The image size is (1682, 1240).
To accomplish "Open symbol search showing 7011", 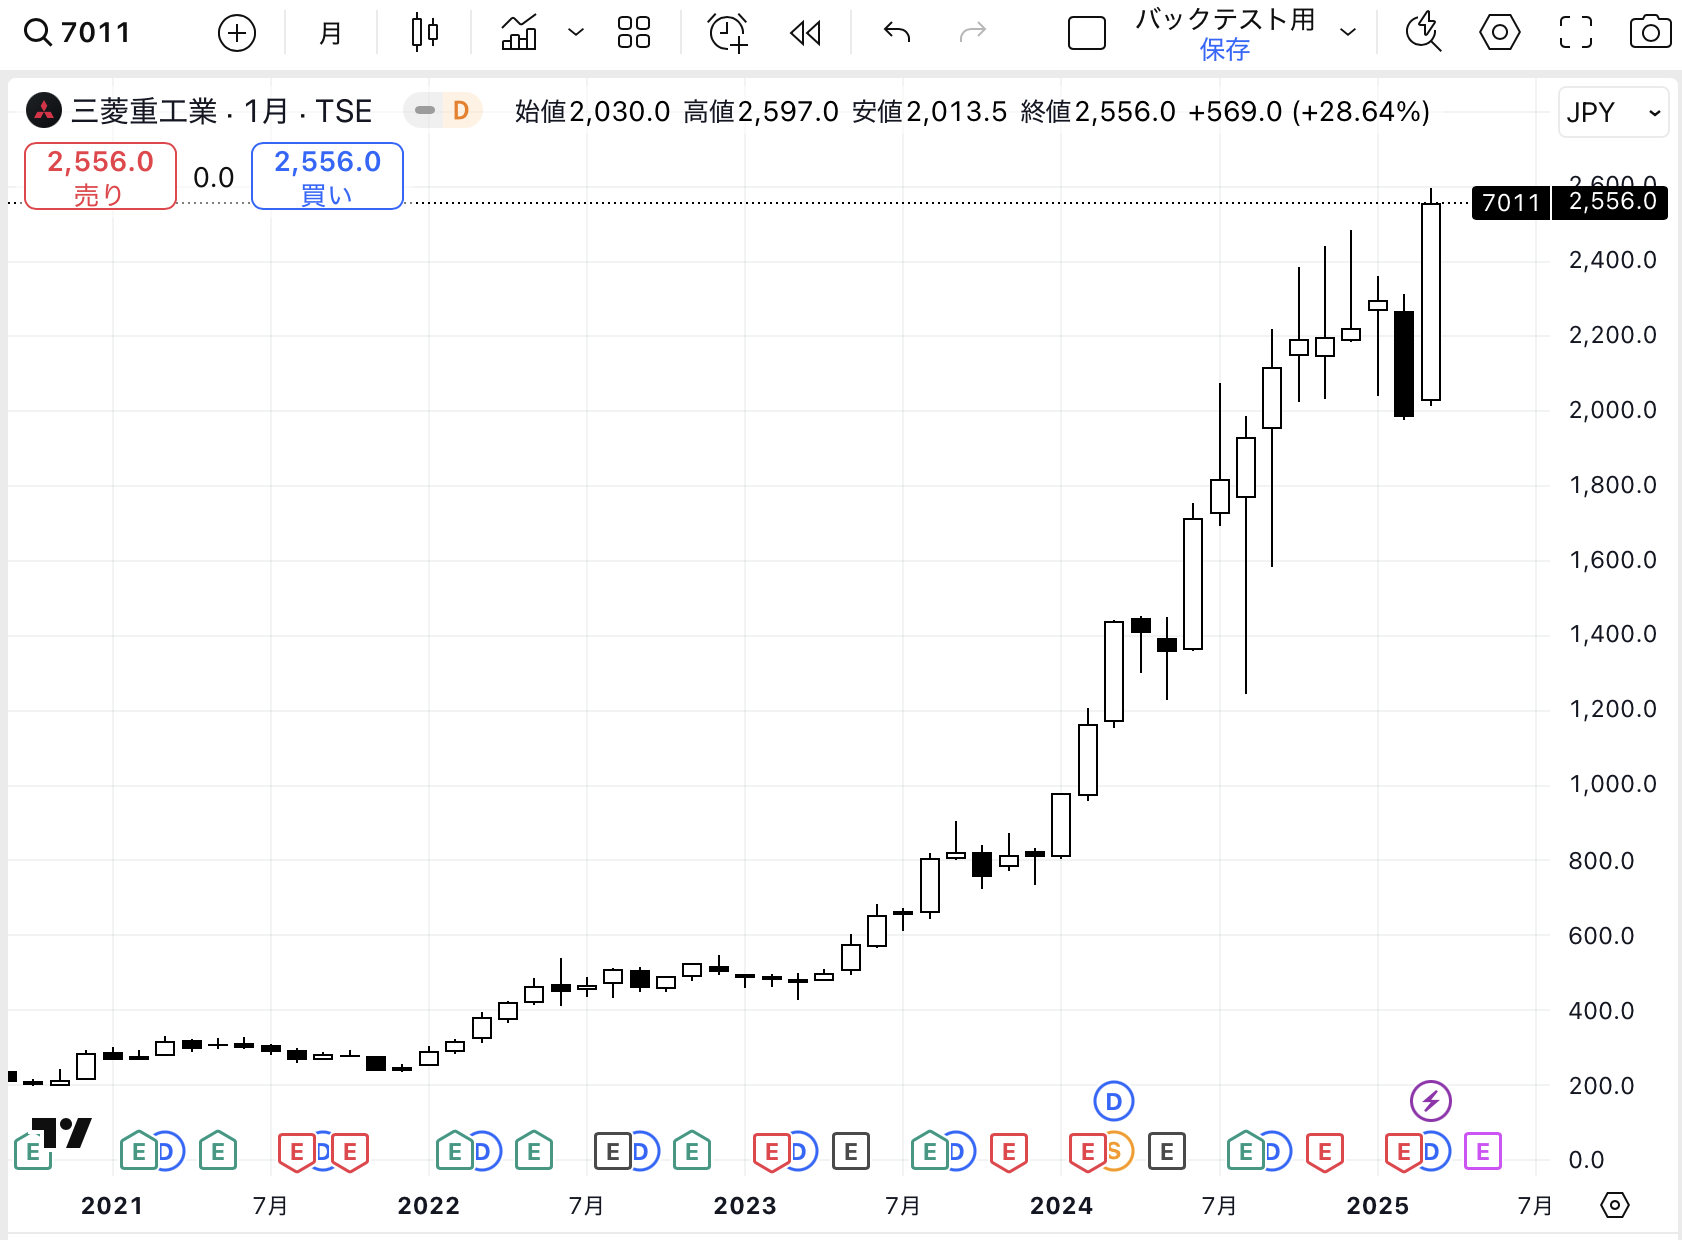I will pos(78,33).
